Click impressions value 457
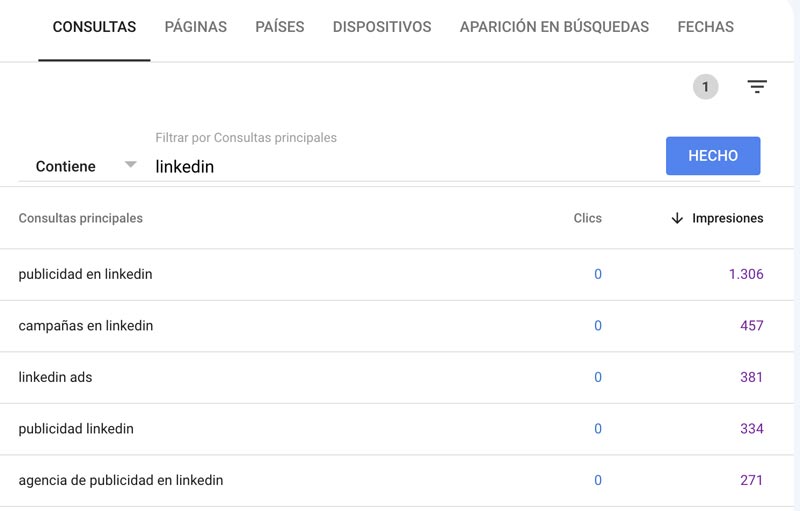Viewport: 800px width, 511px height. coord(752,326)
